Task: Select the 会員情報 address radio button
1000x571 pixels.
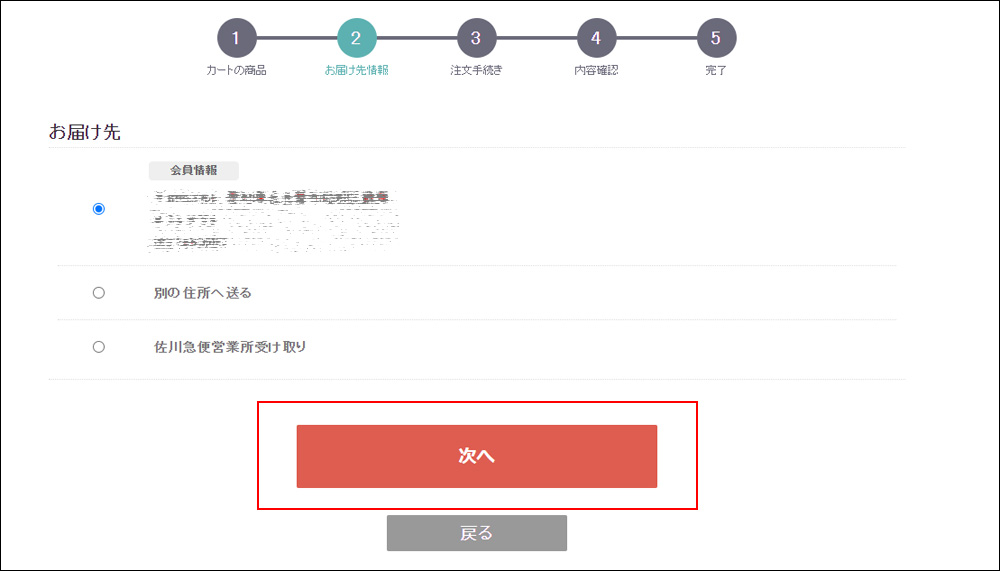Action: (99, 209)
